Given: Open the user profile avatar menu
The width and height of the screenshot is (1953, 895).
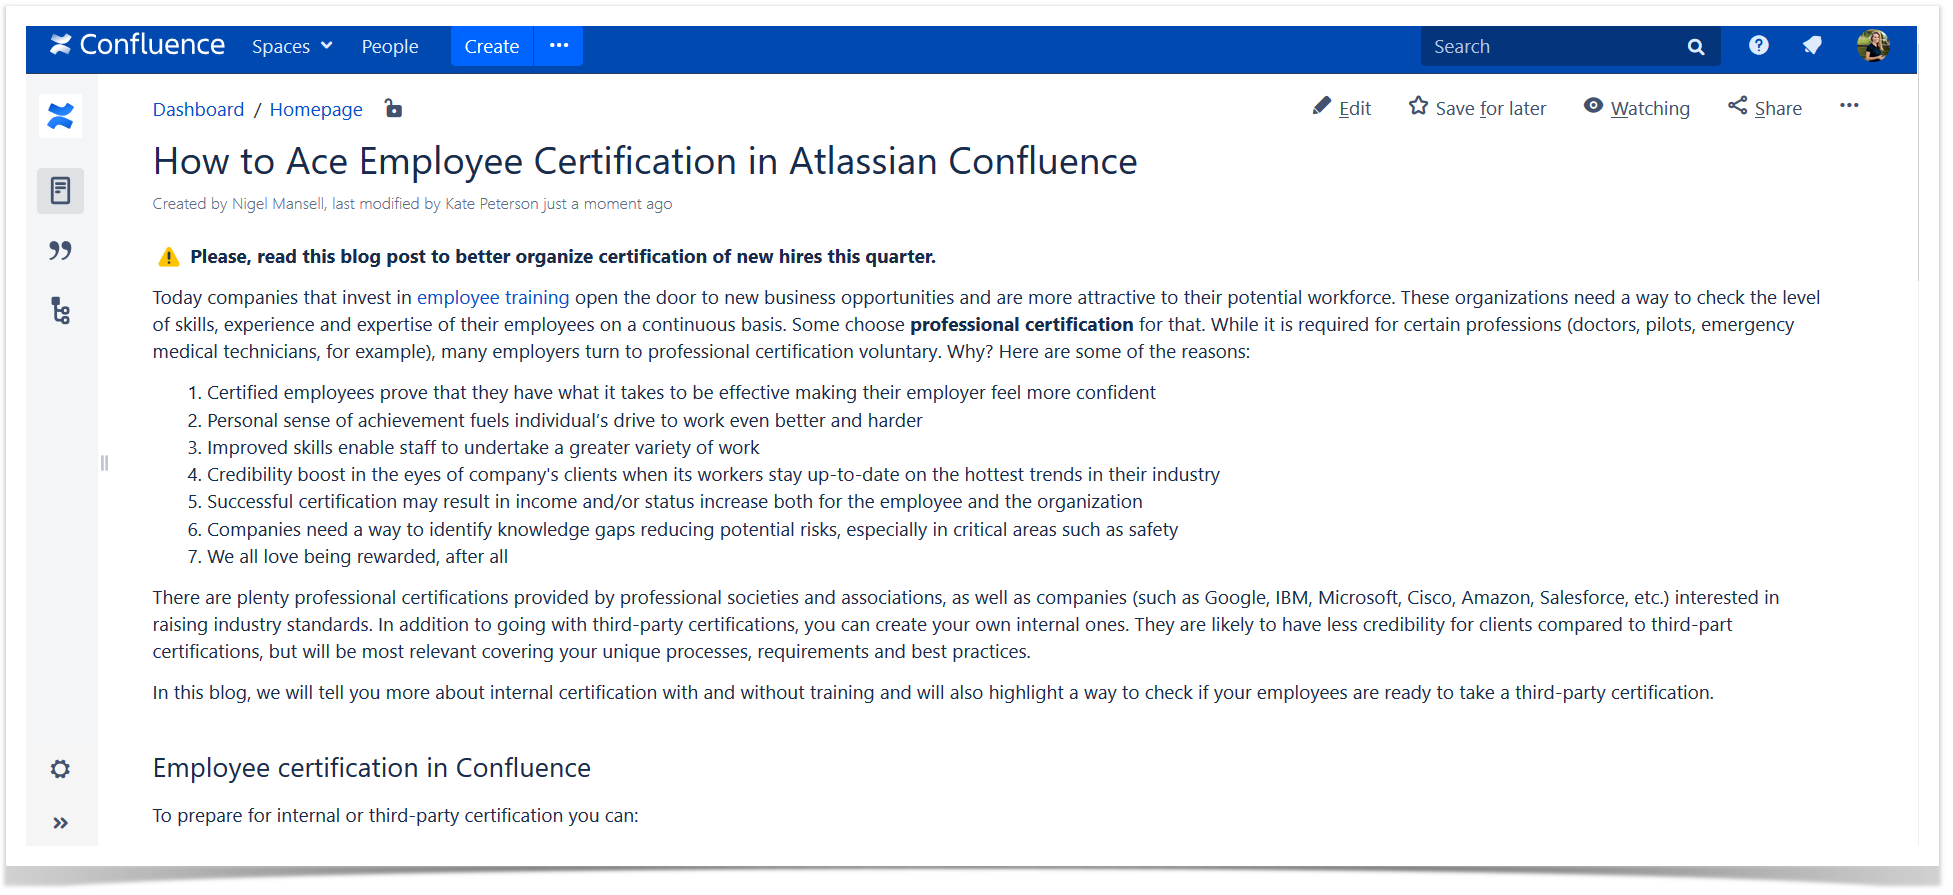Looking at the screenshot, I should [x=1873, y=46].
